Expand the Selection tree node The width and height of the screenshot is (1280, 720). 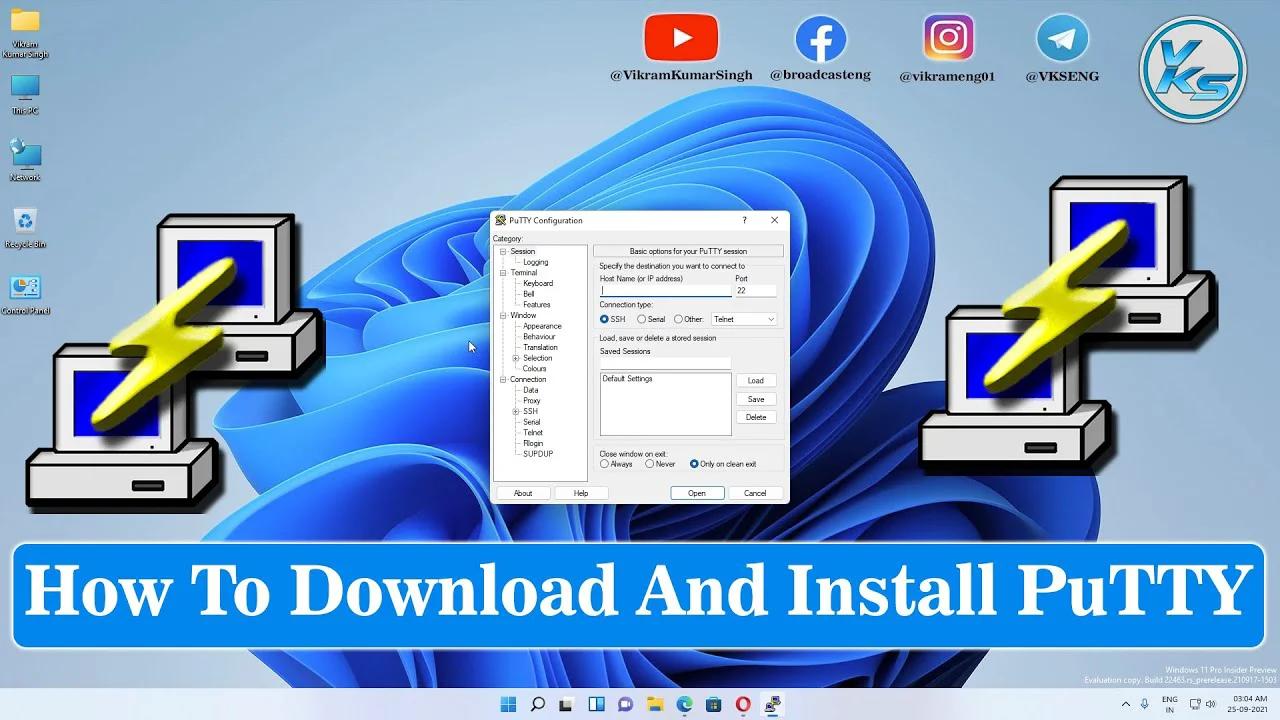[516, 358]
